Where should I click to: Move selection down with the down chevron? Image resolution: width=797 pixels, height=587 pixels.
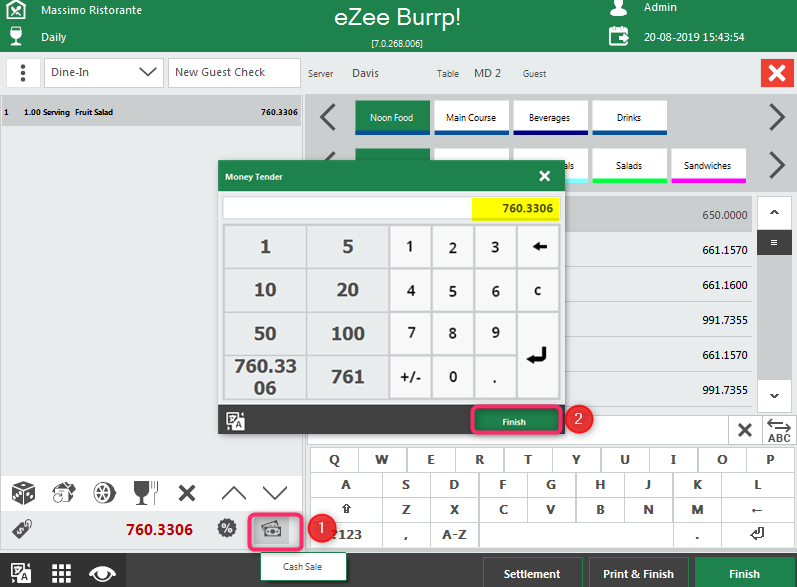coord(275,493)
